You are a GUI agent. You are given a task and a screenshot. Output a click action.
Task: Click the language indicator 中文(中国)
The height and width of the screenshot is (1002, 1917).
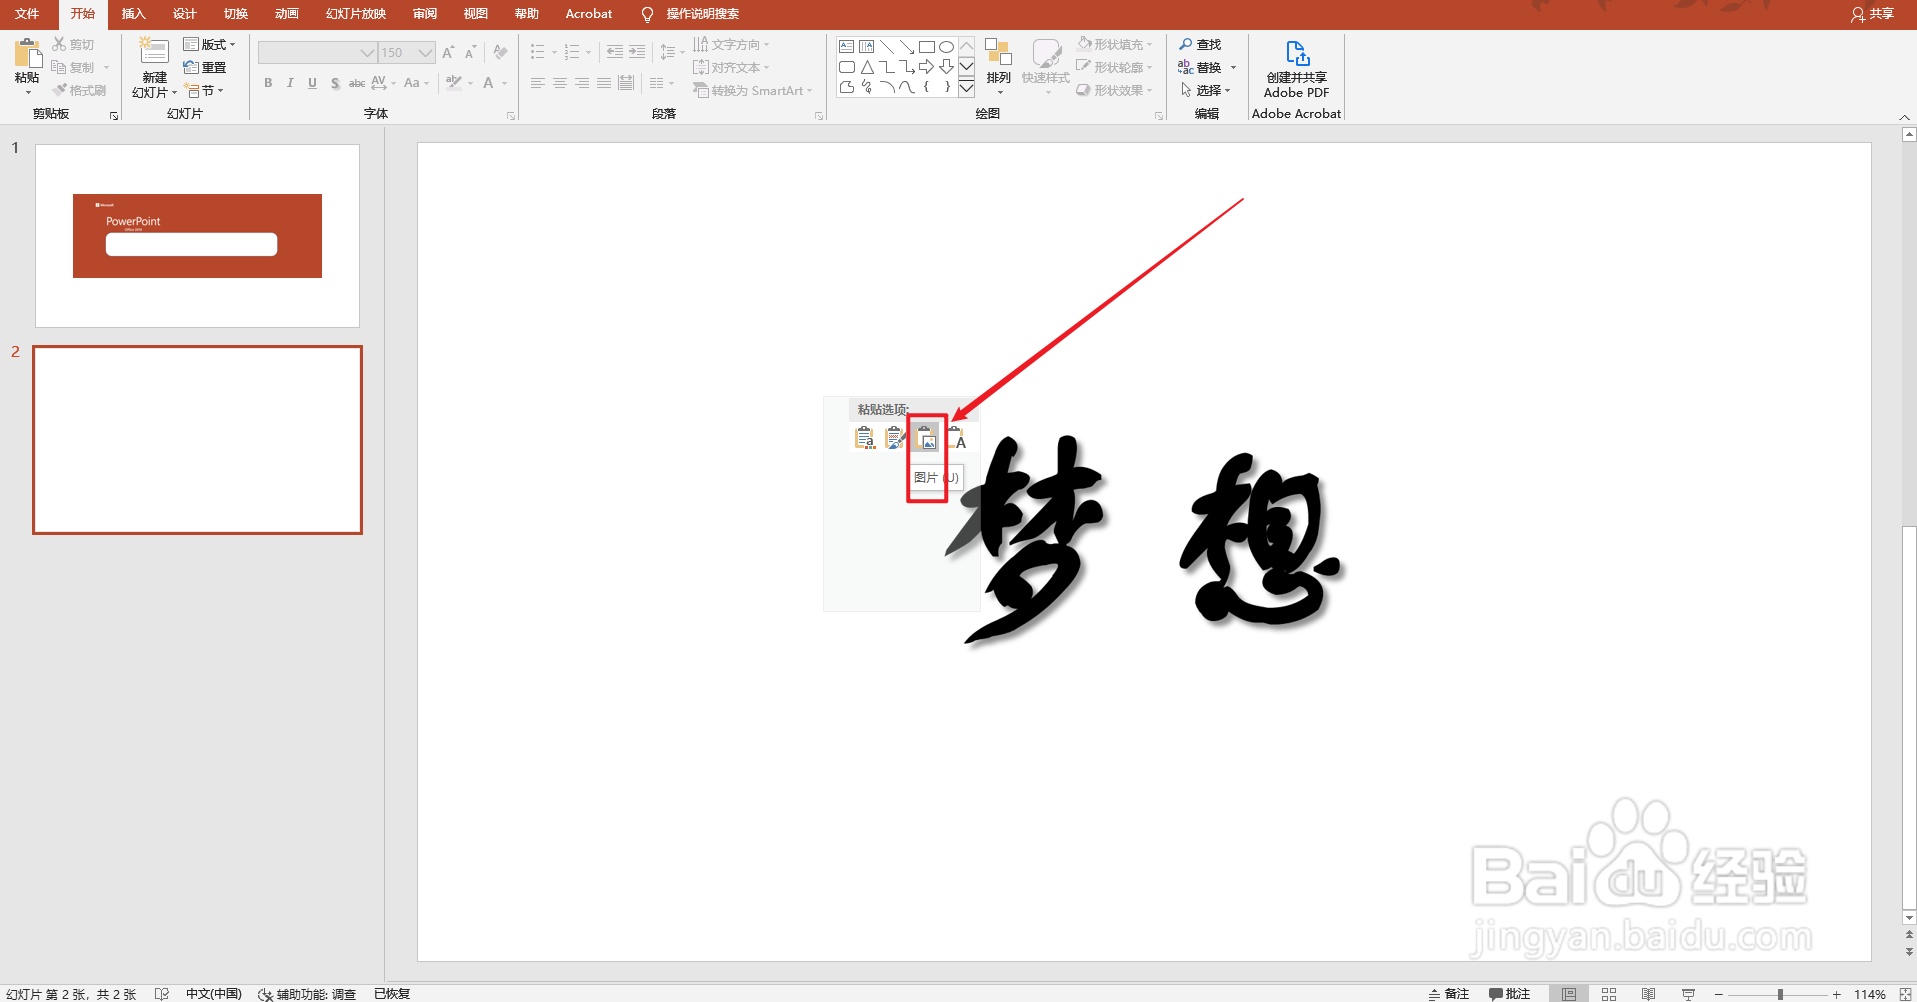tap(213, 994)
